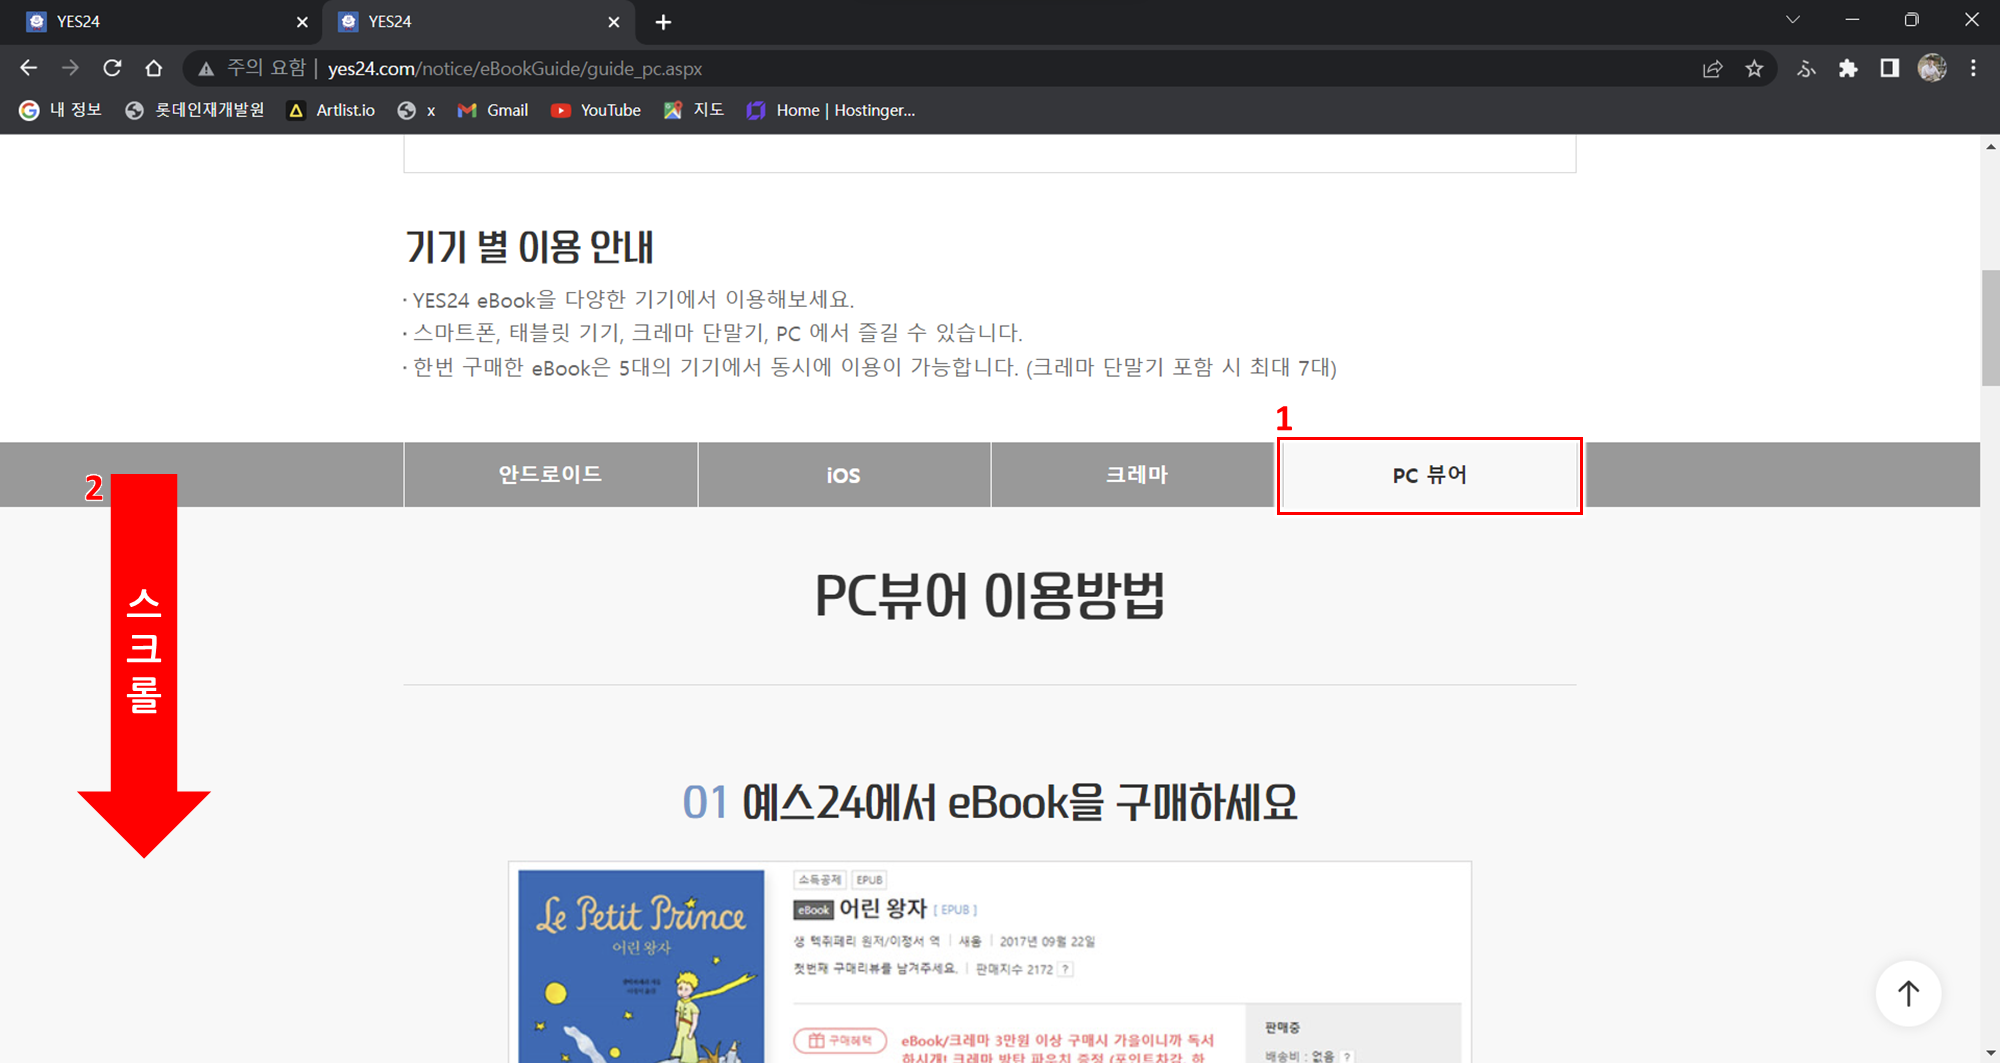Open the bookmark labeled x
Image resolution: width=2000 pixels, height=1063 pixels.
pyautogui.click(x=416, y=110)
